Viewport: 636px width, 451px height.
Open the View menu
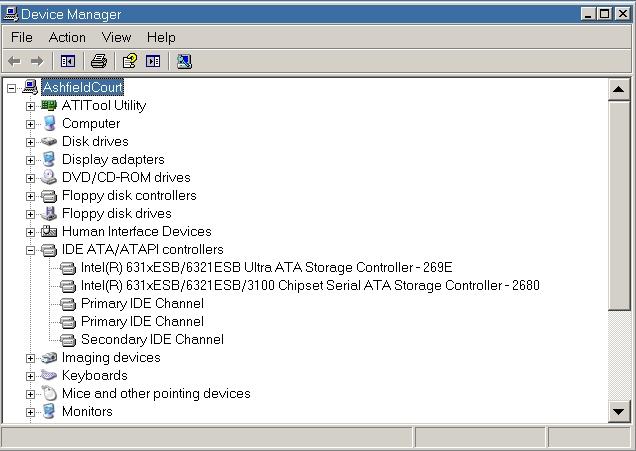point(116,37)
